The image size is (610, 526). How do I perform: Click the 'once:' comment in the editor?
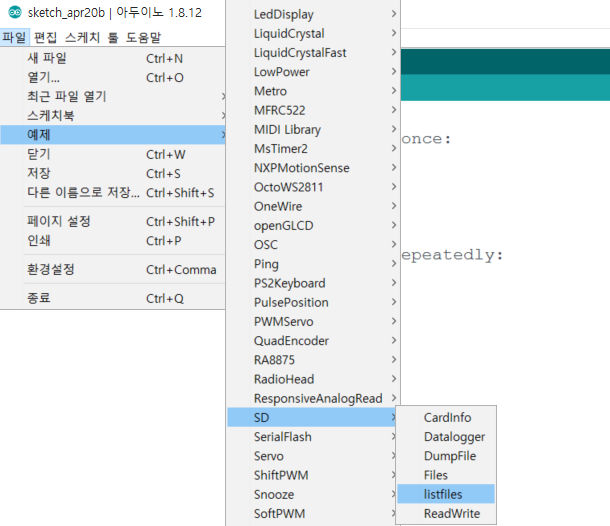point(426,139)
